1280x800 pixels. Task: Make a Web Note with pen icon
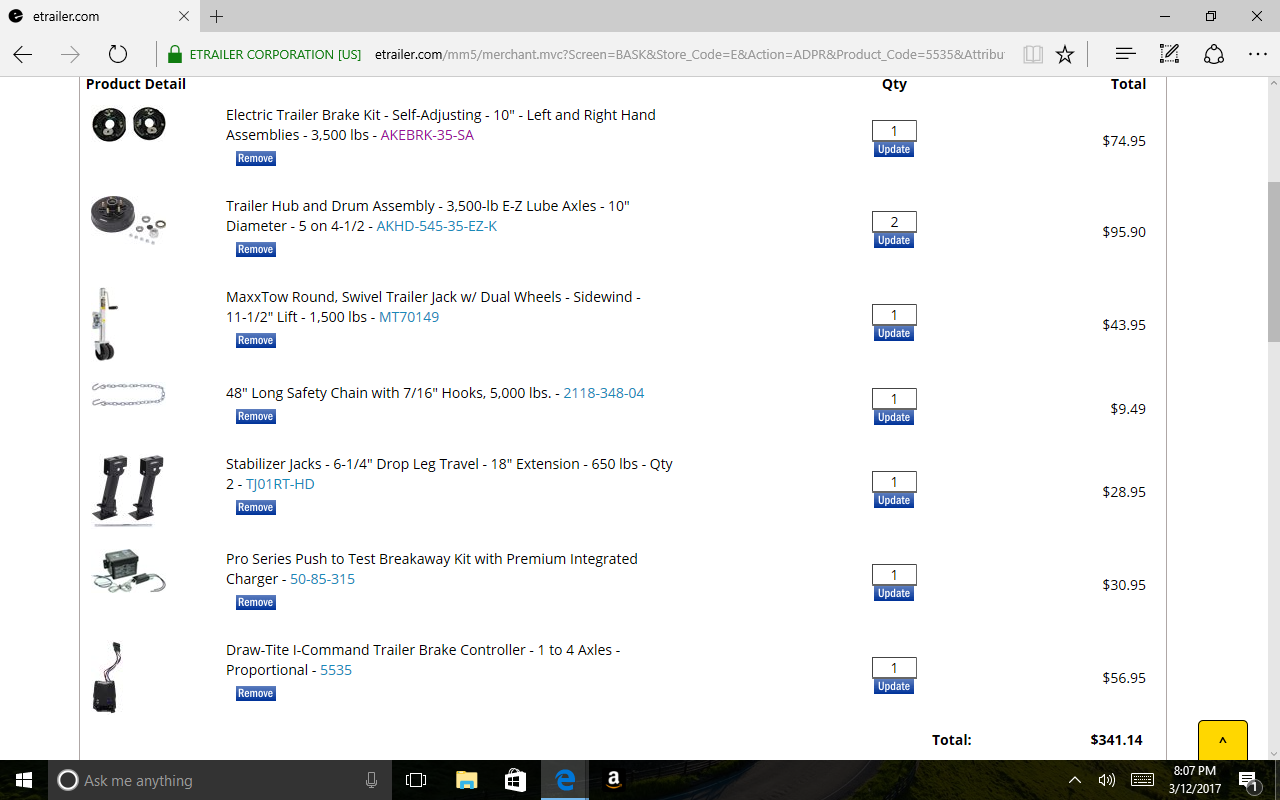[1169, 54]
